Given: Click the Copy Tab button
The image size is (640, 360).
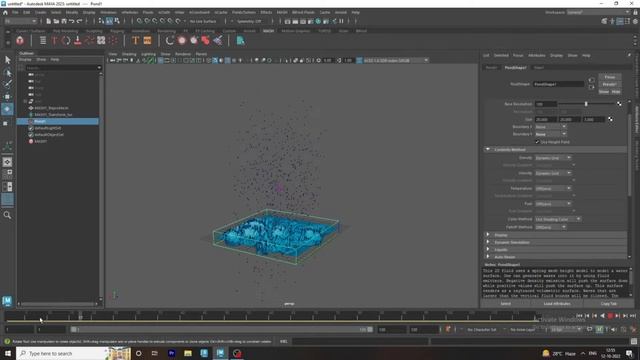Looking at the screenshot, I should [x=609, y=304].
